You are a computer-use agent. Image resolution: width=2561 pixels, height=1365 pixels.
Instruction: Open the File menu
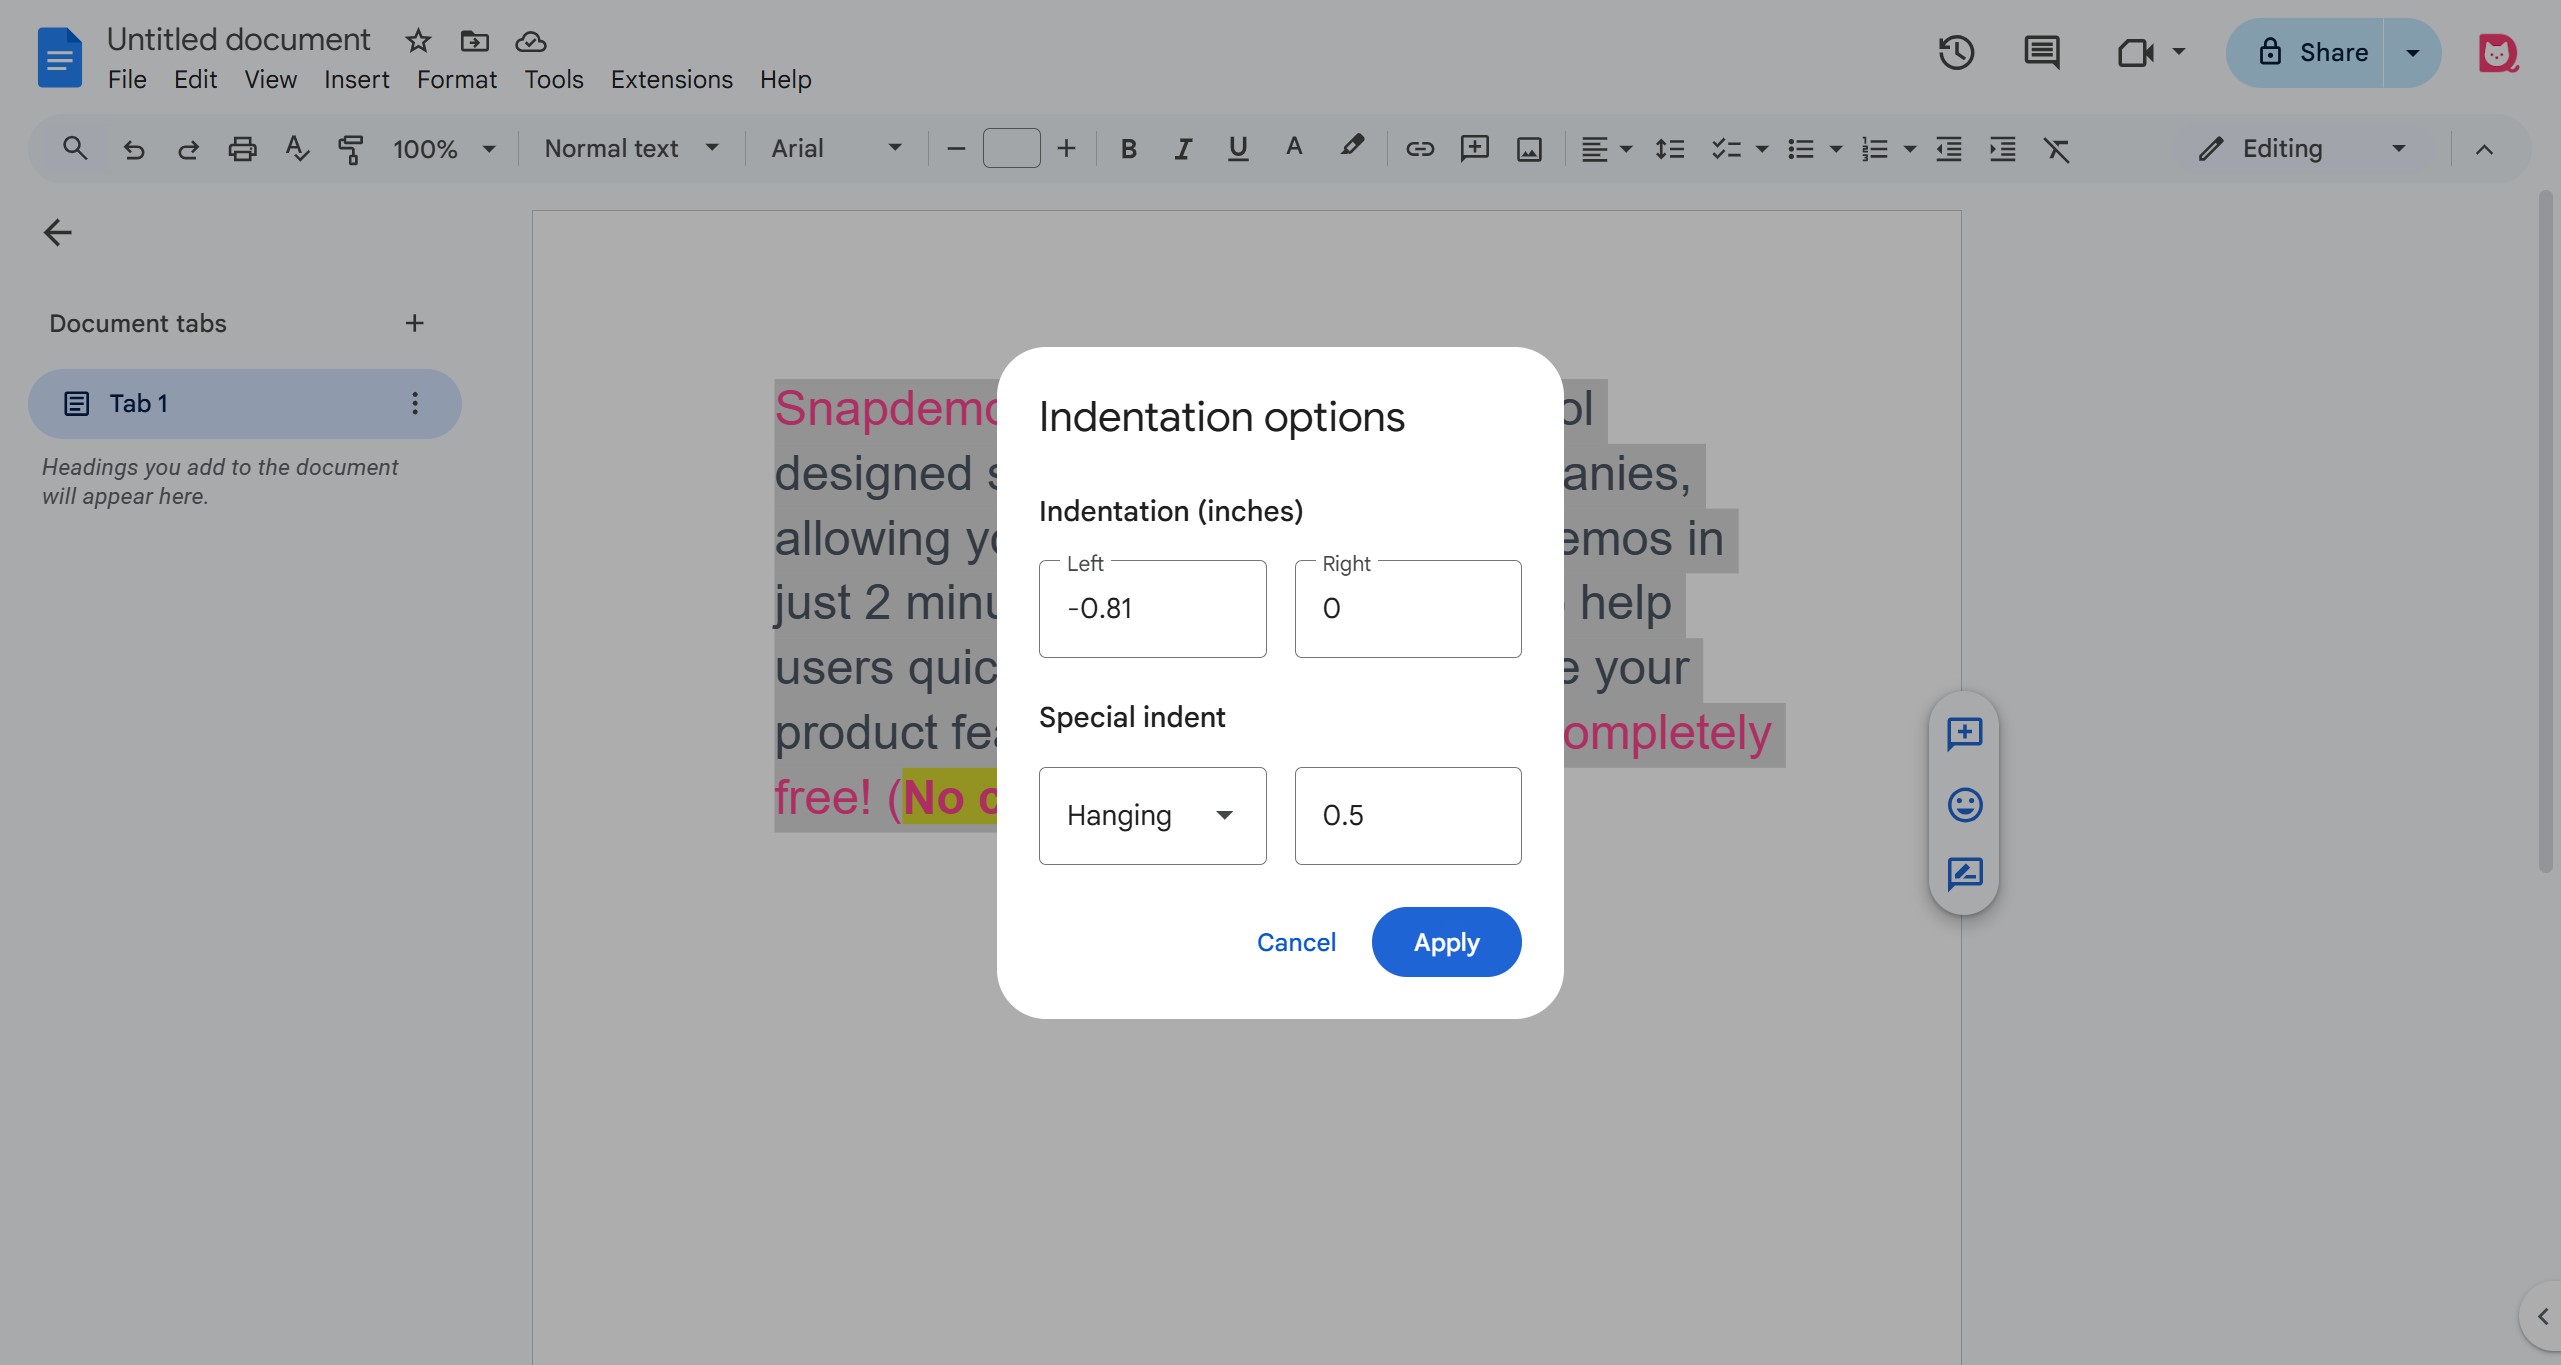[127, 80]
